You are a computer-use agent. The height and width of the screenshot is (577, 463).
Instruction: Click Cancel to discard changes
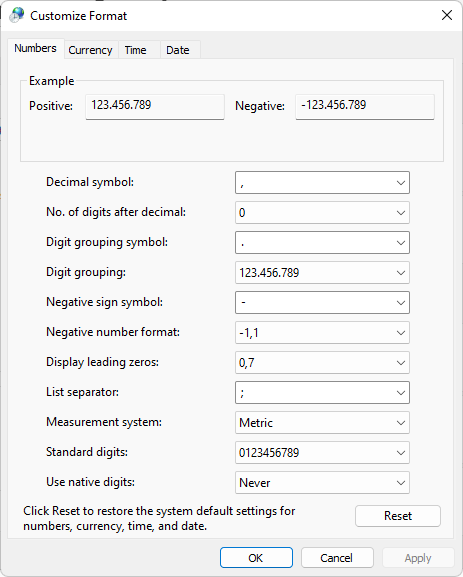[337, 558]
